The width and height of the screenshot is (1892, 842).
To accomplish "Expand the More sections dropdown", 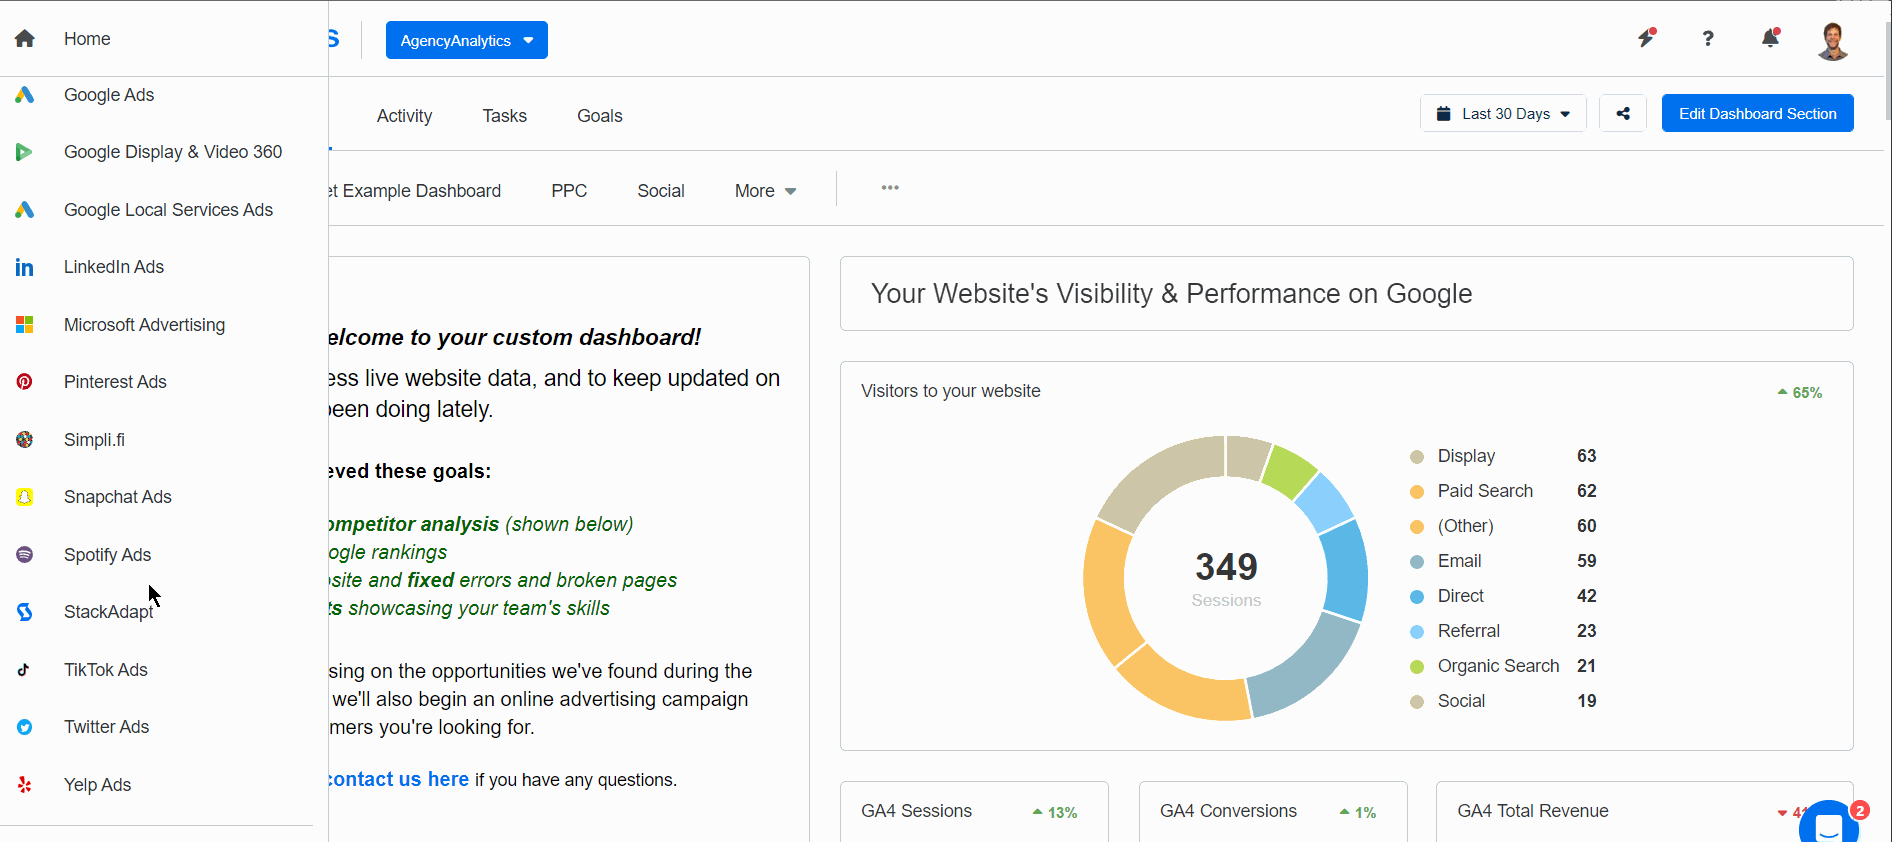I will [766, 191].
